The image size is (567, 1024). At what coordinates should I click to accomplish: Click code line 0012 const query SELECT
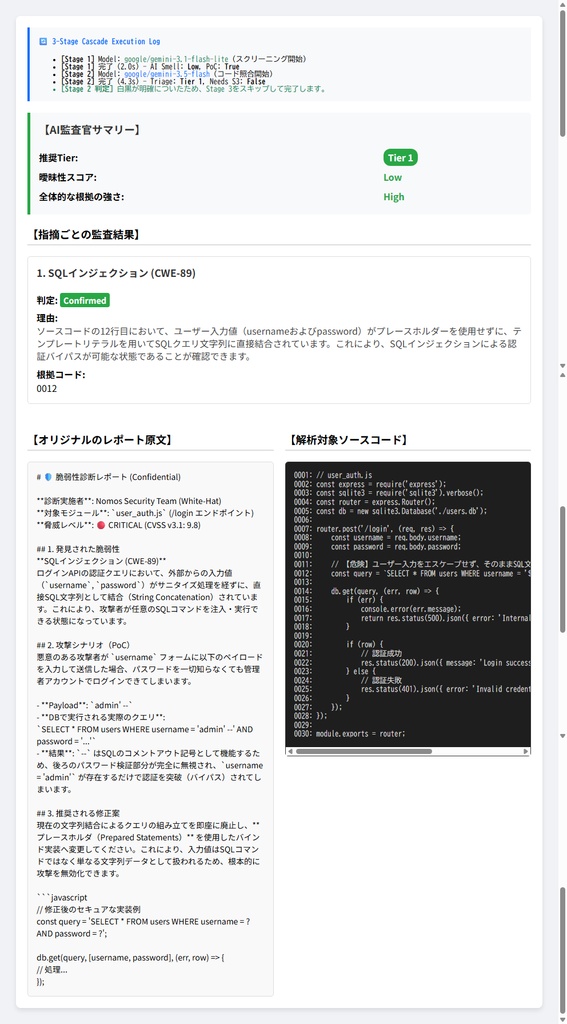412,573
